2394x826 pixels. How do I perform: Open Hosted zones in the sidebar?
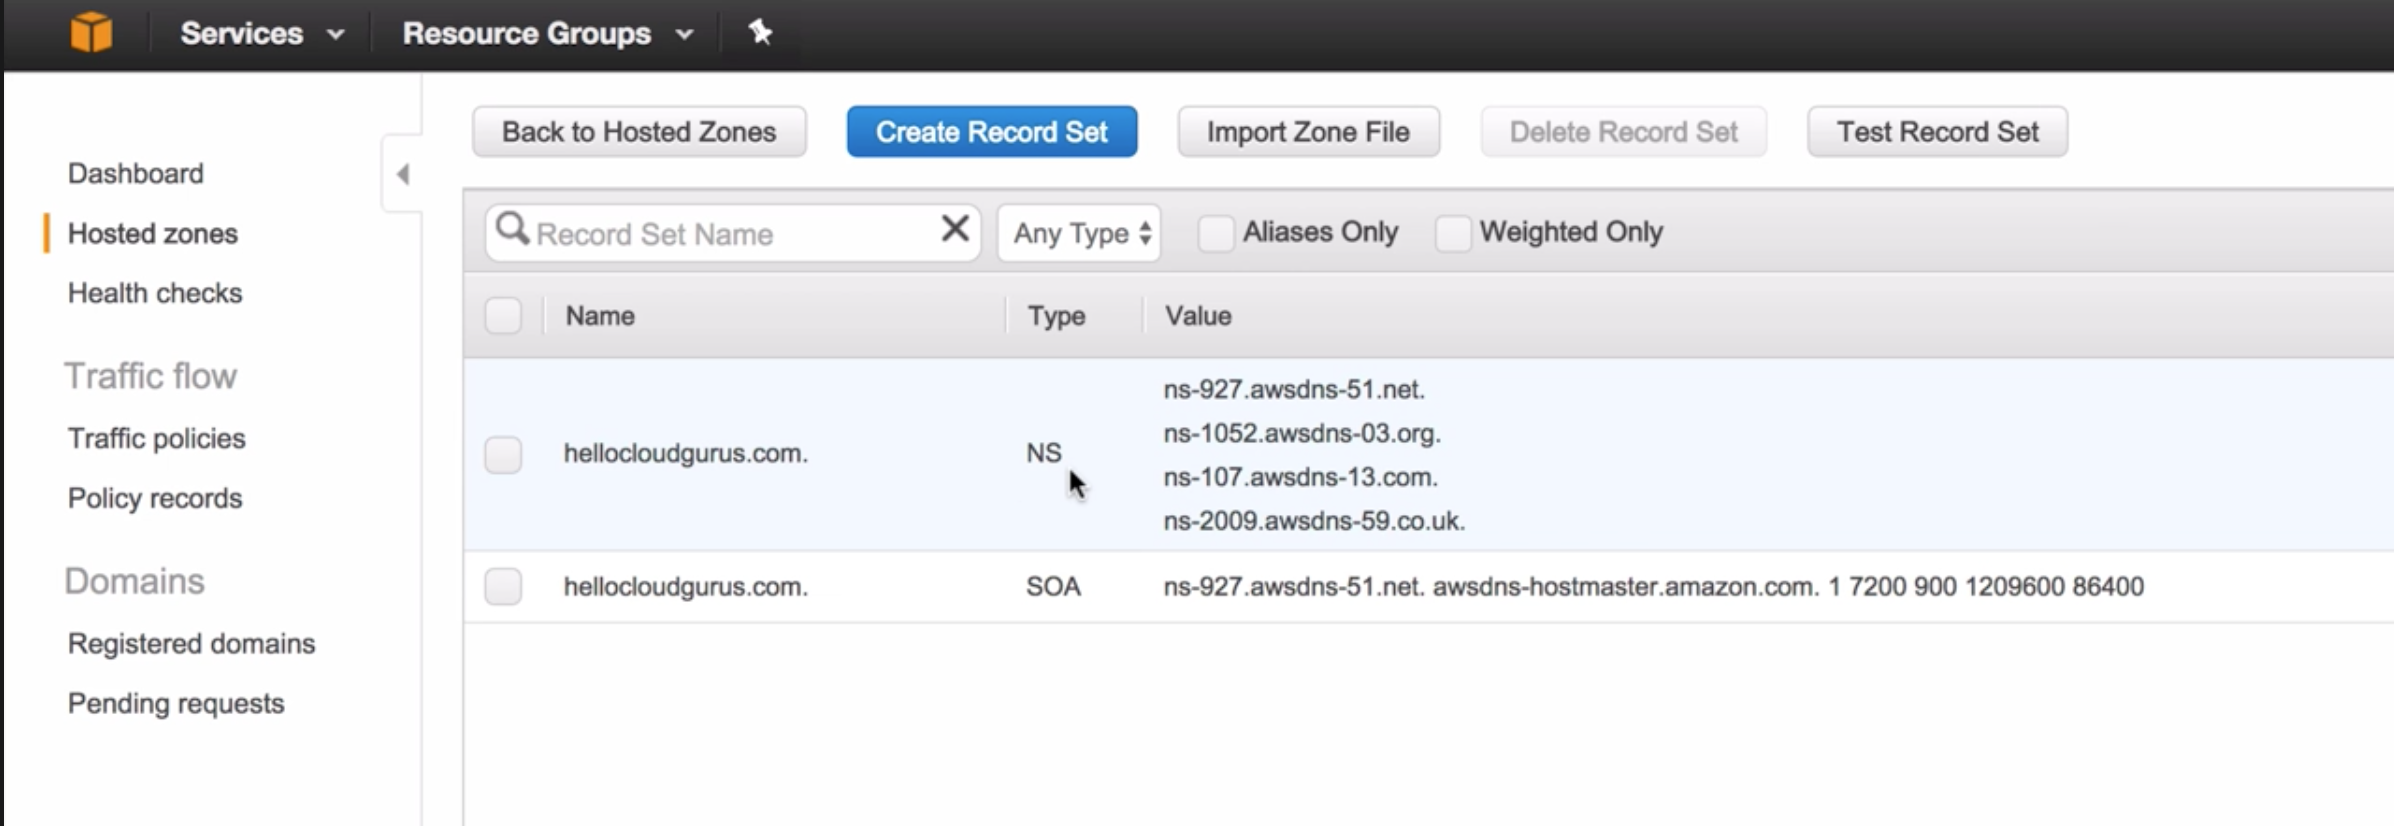[153, 234]
